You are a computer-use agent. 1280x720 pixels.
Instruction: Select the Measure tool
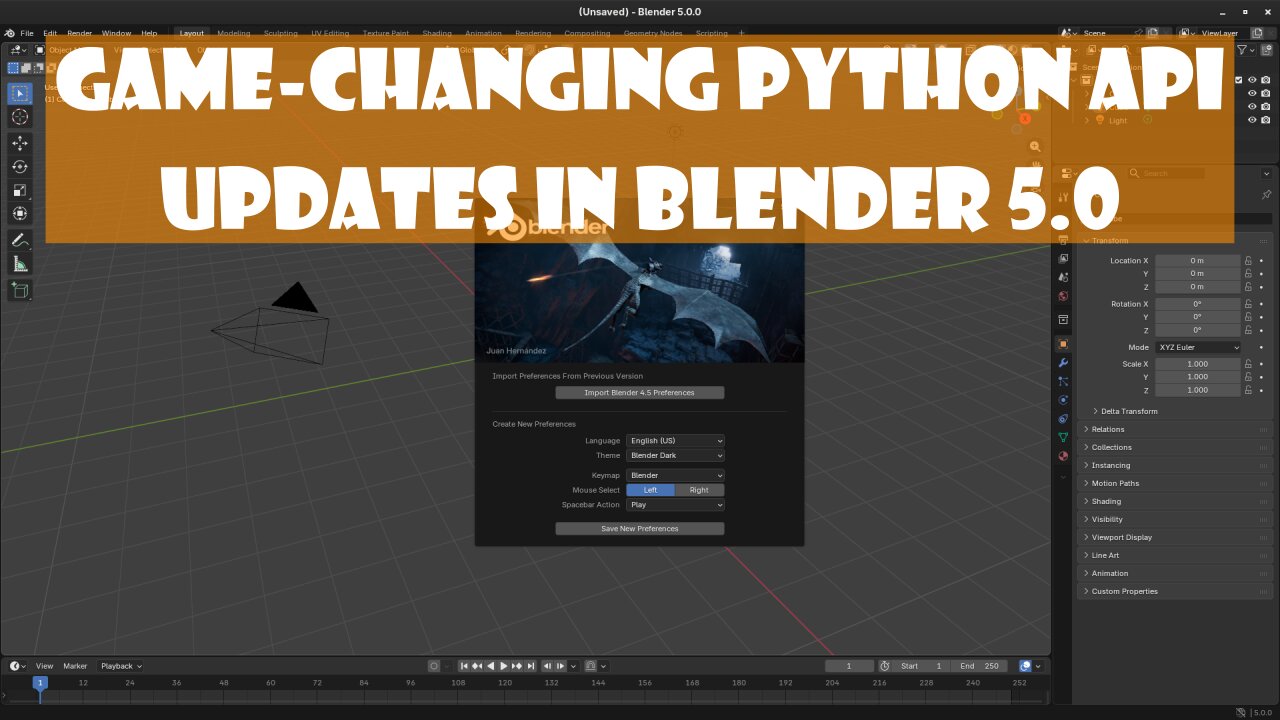20,264
